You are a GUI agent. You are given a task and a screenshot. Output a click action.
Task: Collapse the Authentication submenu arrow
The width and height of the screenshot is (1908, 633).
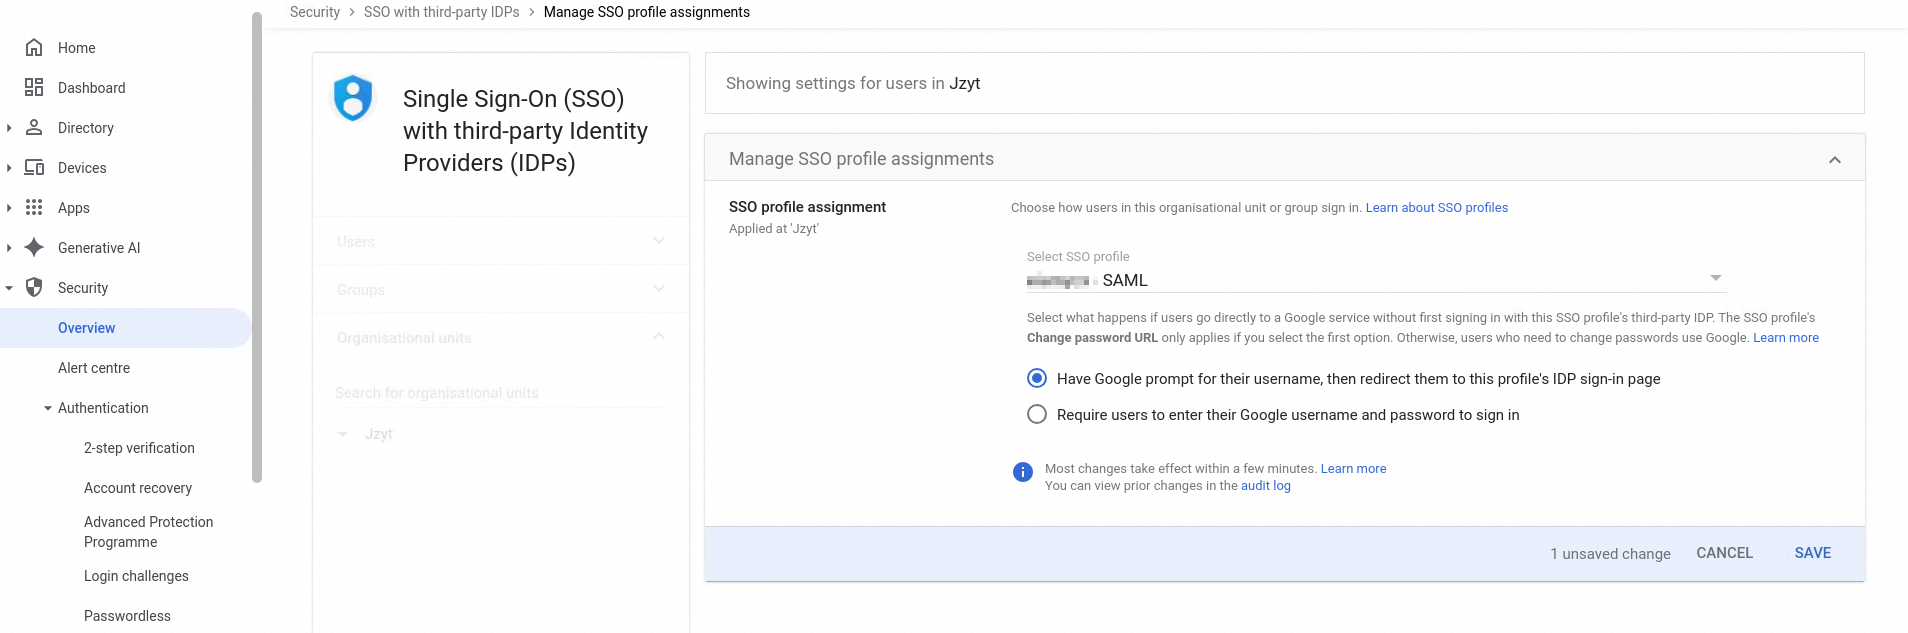(48, 408)
